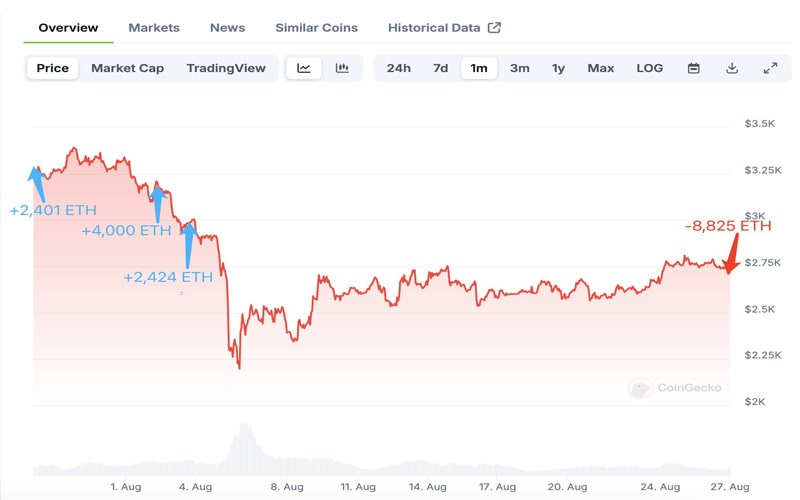This screenshot has width=800, height=500.
Task: Switch to TradingView chart mode
Action: pos(226,68)
